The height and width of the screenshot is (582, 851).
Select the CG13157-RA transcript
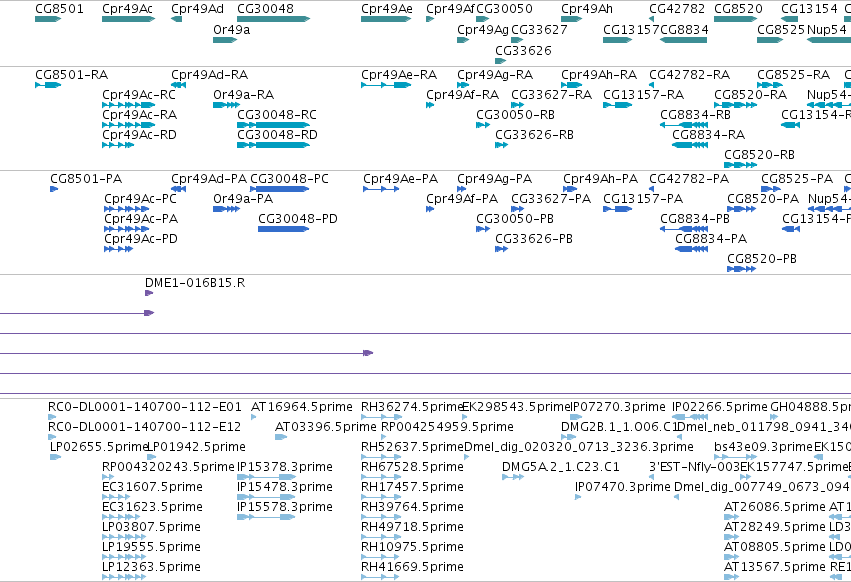pos(617,105)
